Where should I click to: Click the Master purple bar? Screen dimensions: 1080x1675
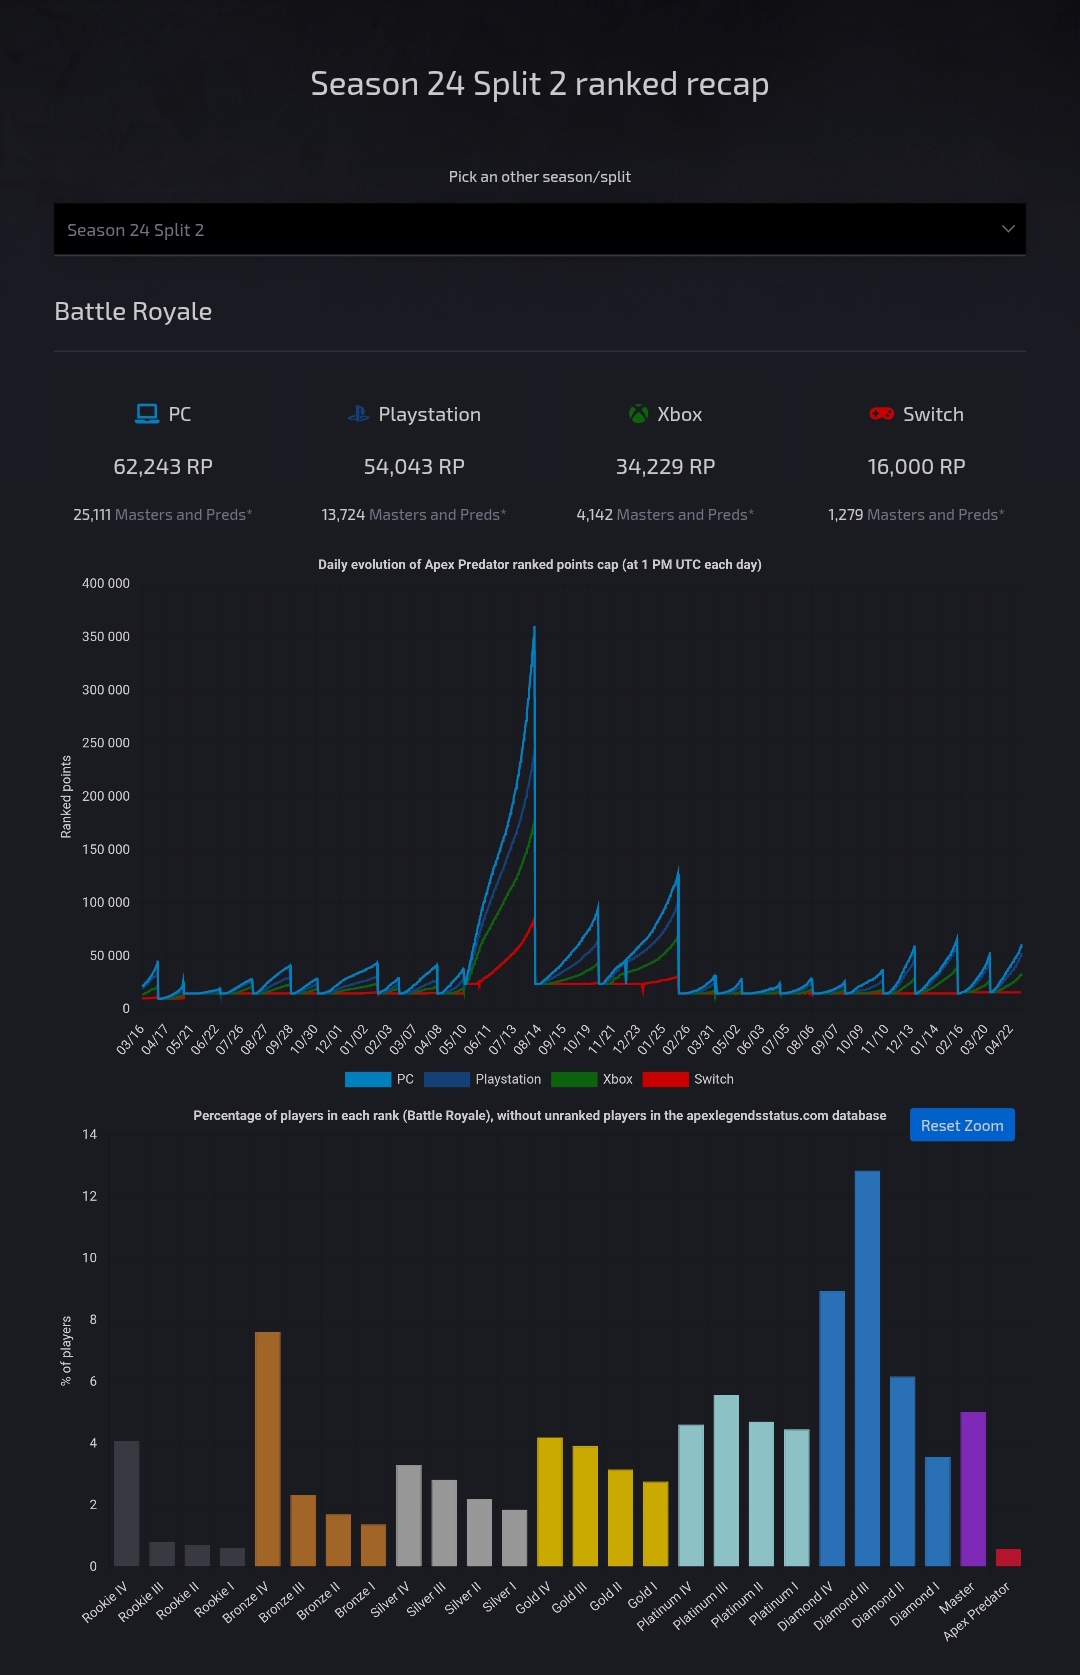click(973, 1489)
